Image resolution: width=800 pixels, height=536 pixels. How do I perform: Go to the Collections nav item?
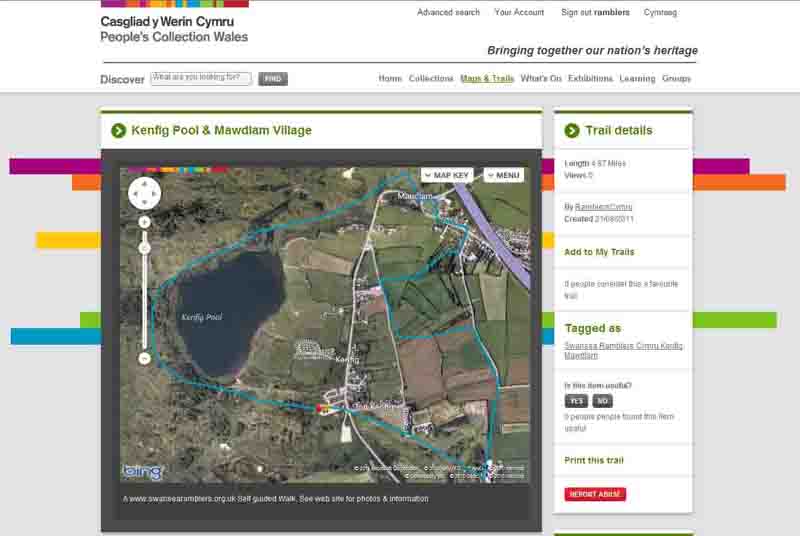[431, 79]
